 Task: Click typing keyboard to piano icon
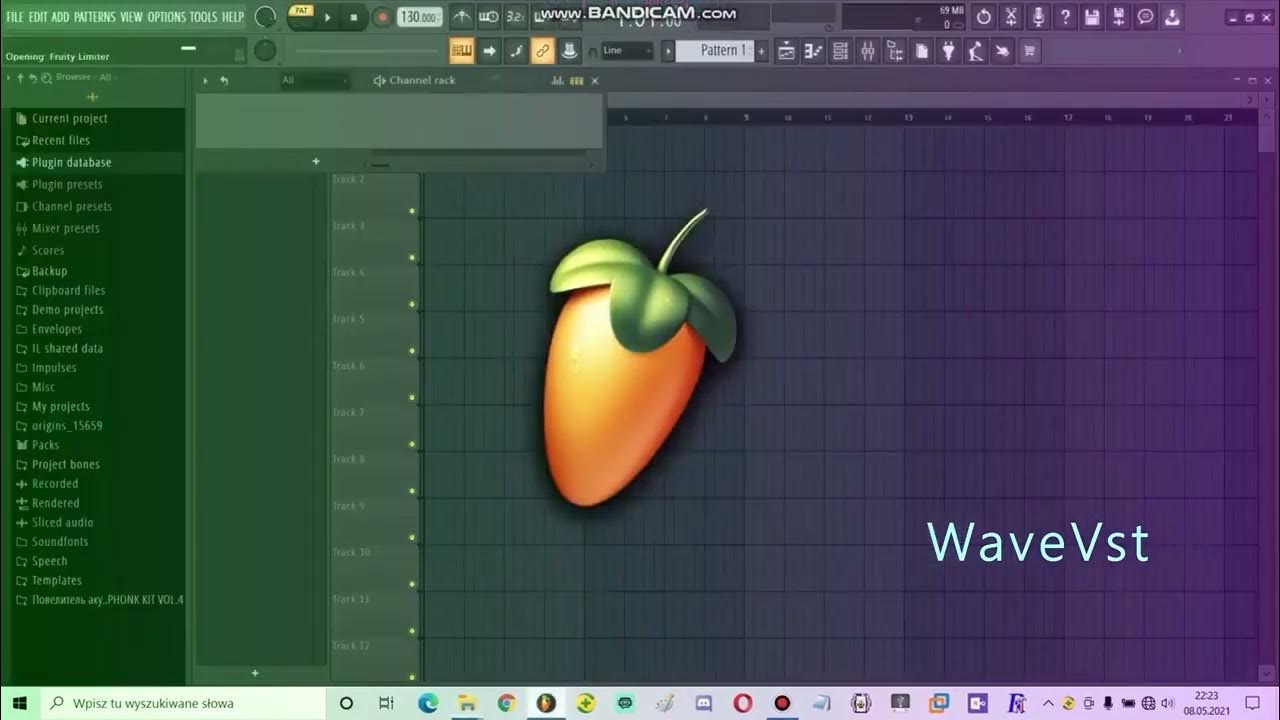[462, 50]
